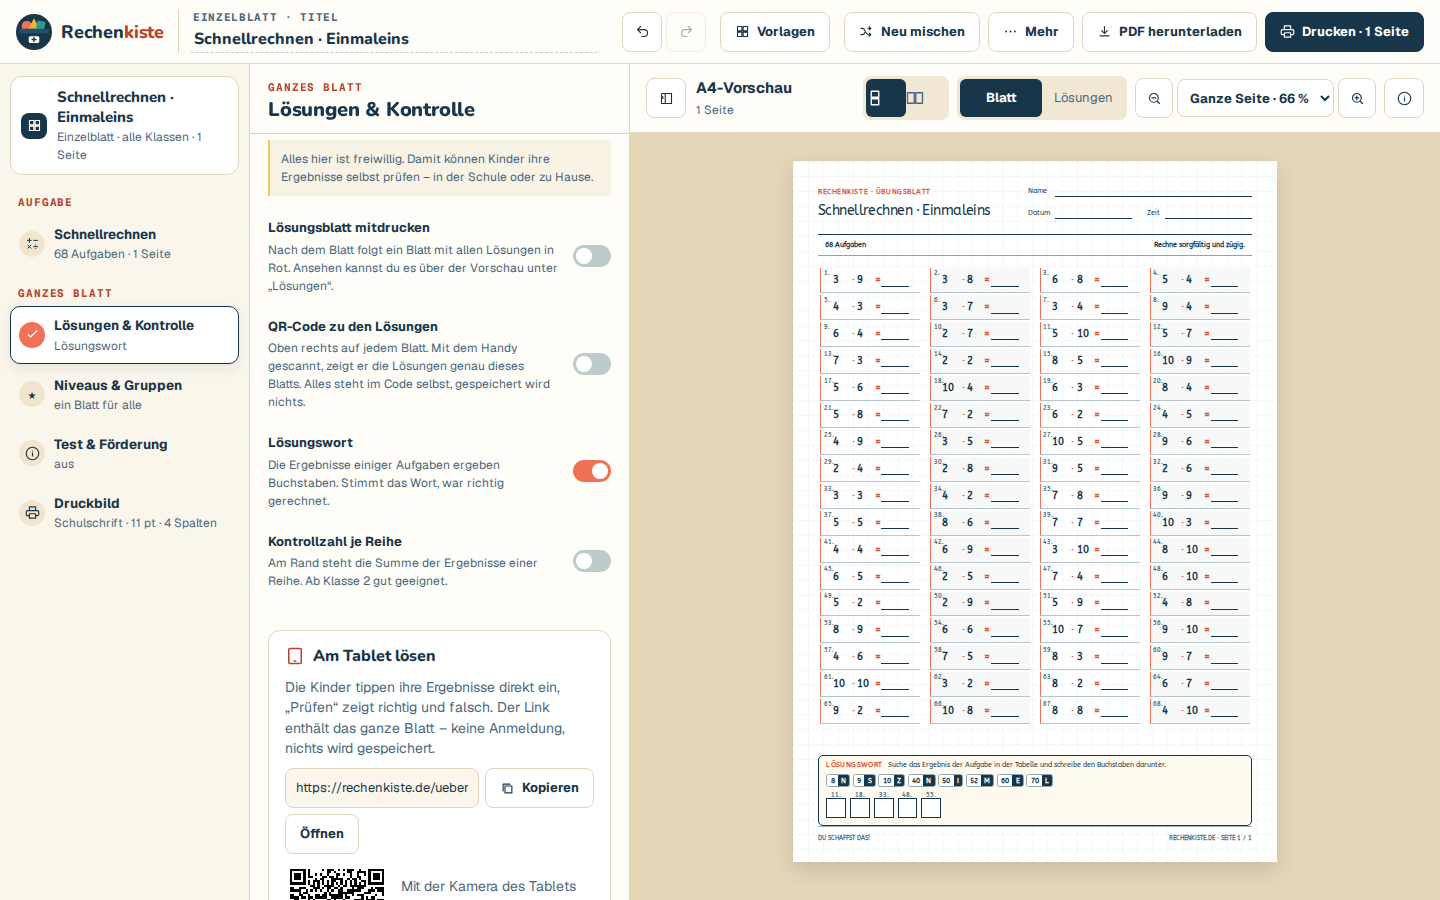The width and height of the screenshot is (1440, 900).
Task: Switch preview to the Lösungen tab
Action: [1083, 98]
